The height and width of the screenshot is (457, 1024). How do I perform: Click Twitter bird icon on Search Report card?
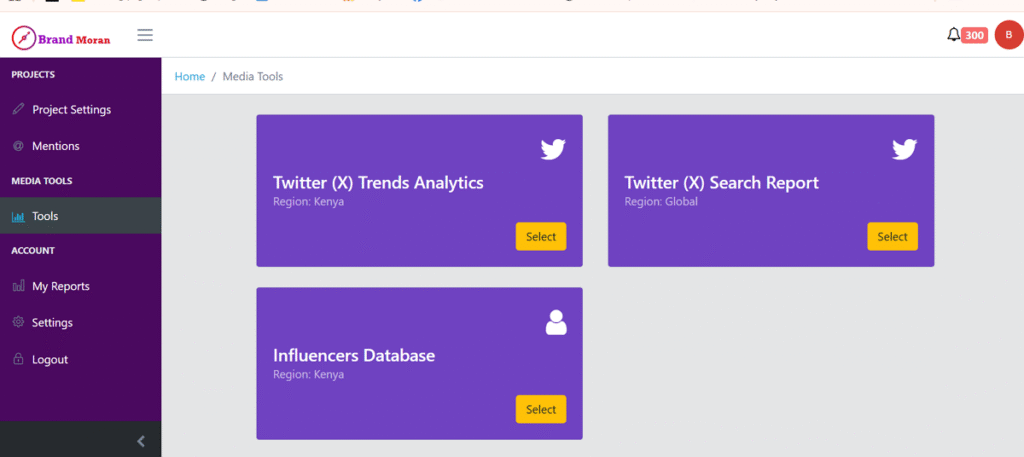(904, 150)
